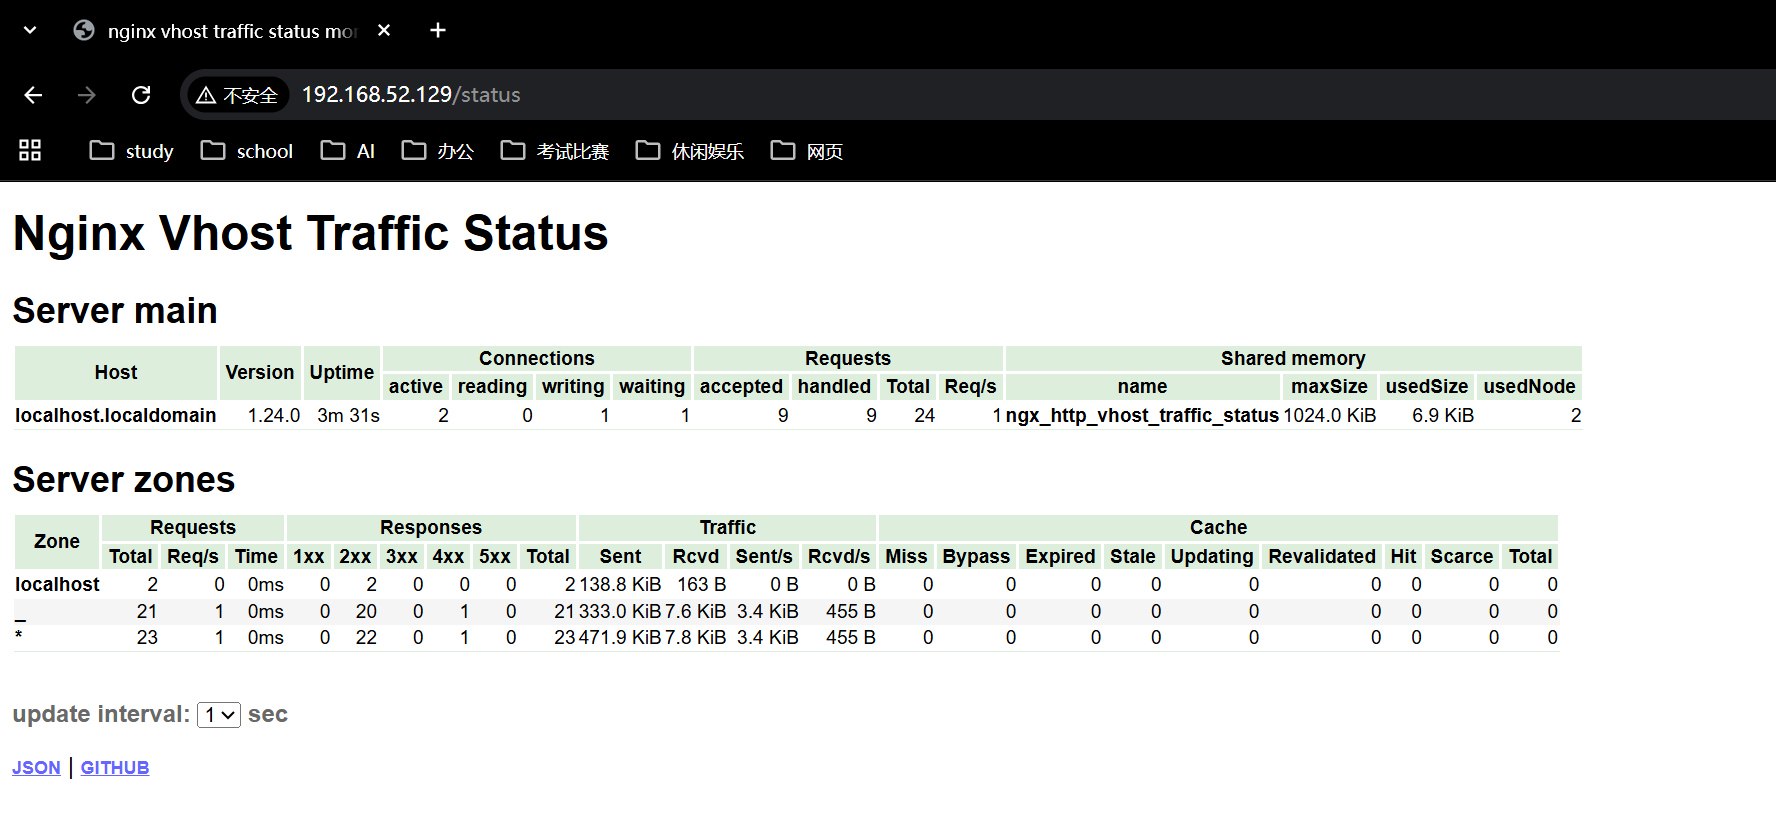
Task: Open the tab search chevron
Action: coord(30,30)
